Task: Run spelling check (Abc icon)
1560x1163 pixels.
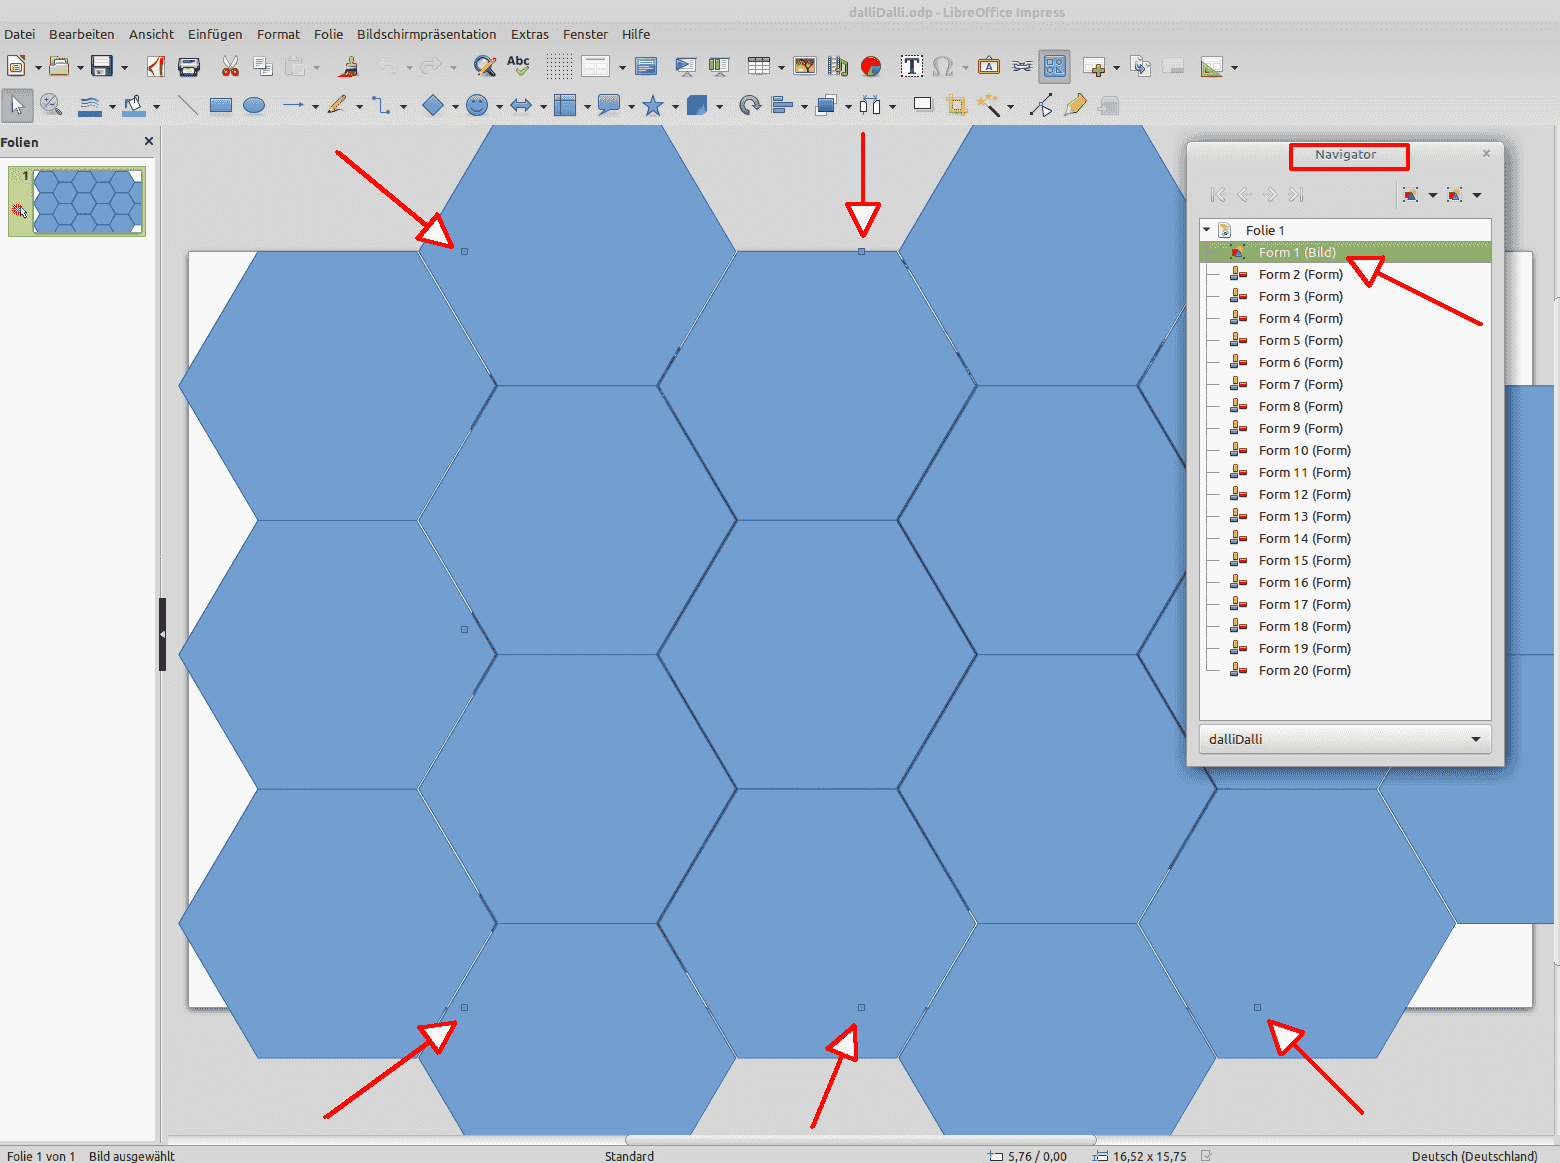Action: click(x=518, y=66)
